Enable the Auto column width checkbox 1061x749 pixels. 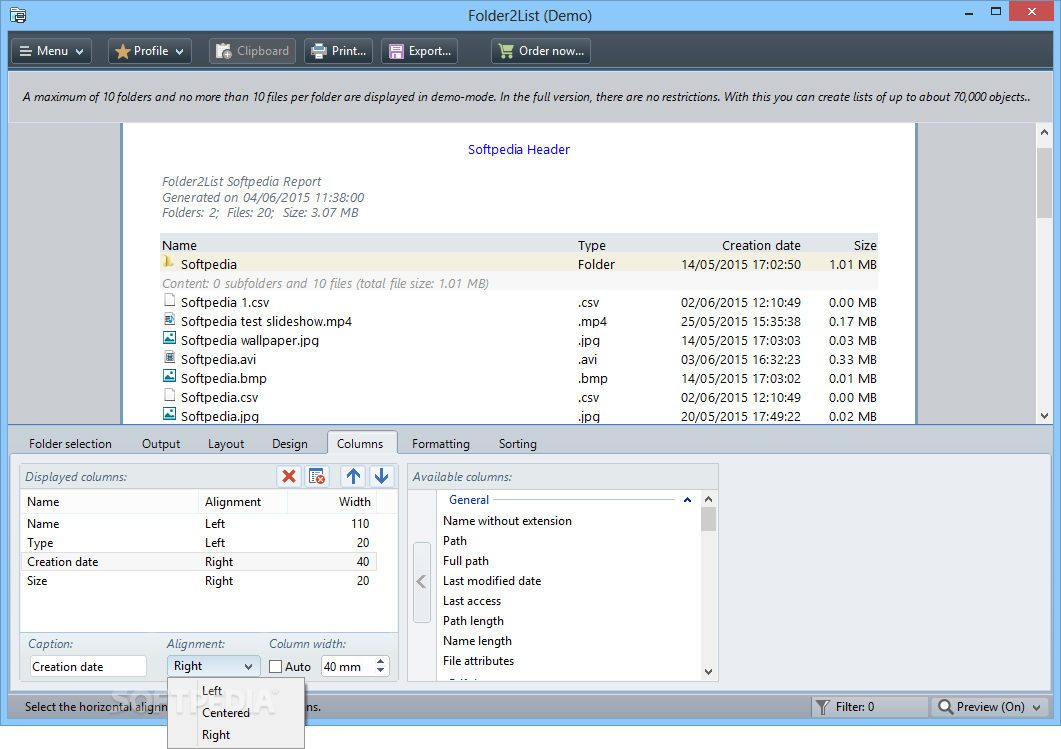point(275,666)
